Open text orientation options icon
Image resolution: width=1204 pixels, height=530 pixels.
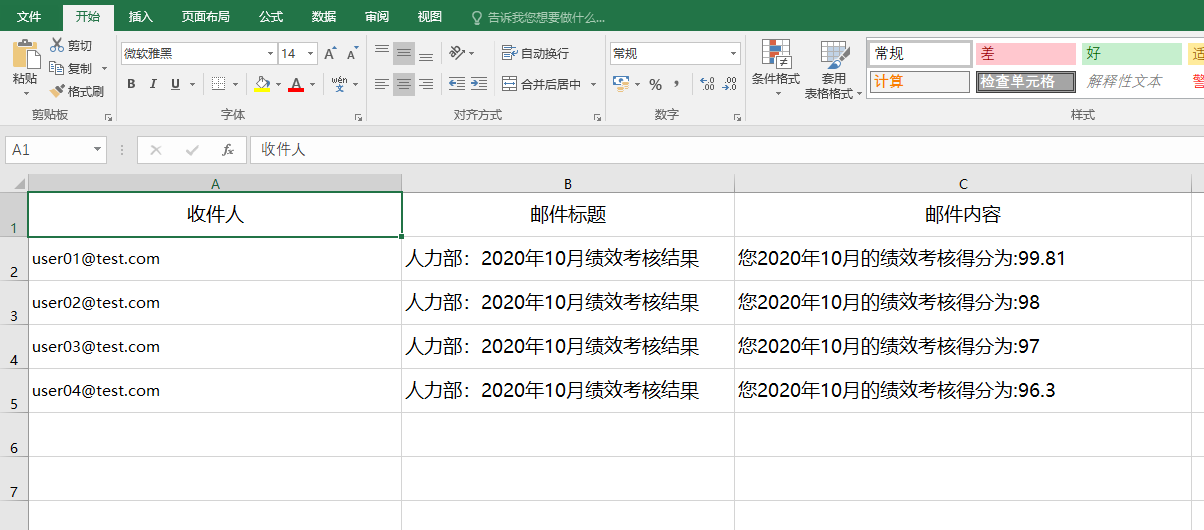coord(457,53)
